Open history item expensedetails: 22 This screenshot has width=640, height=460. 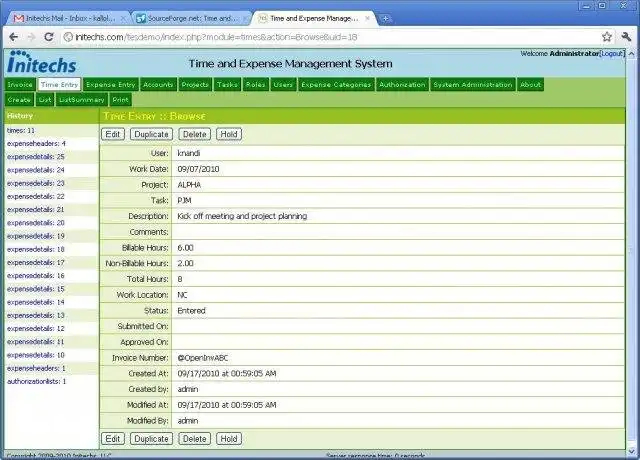(36, 196)
